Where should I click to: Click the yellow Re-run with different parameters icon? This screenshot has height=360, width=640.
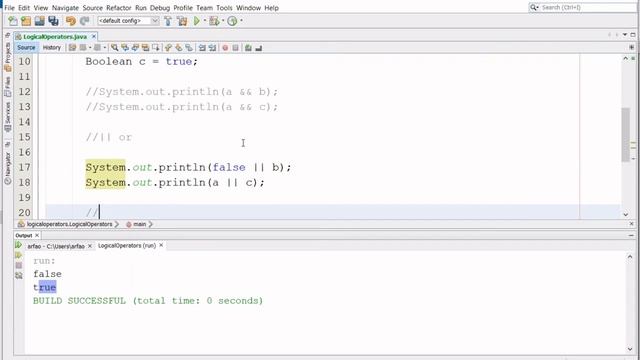point(18,255)
